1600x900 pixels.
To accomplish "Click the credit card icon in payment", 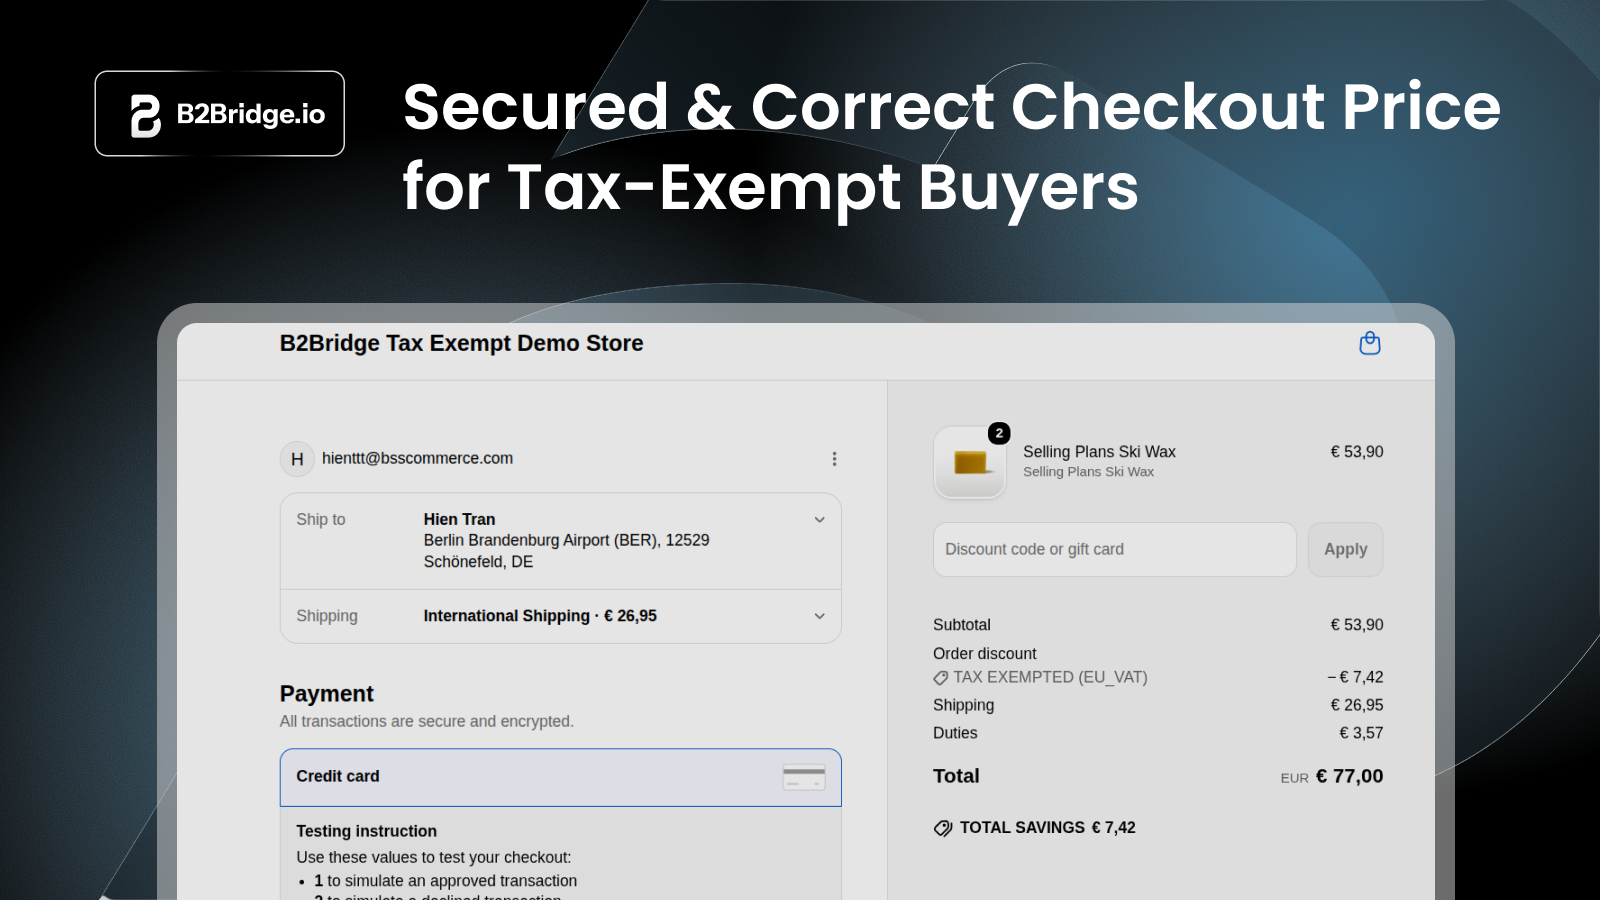I will 804,777.
